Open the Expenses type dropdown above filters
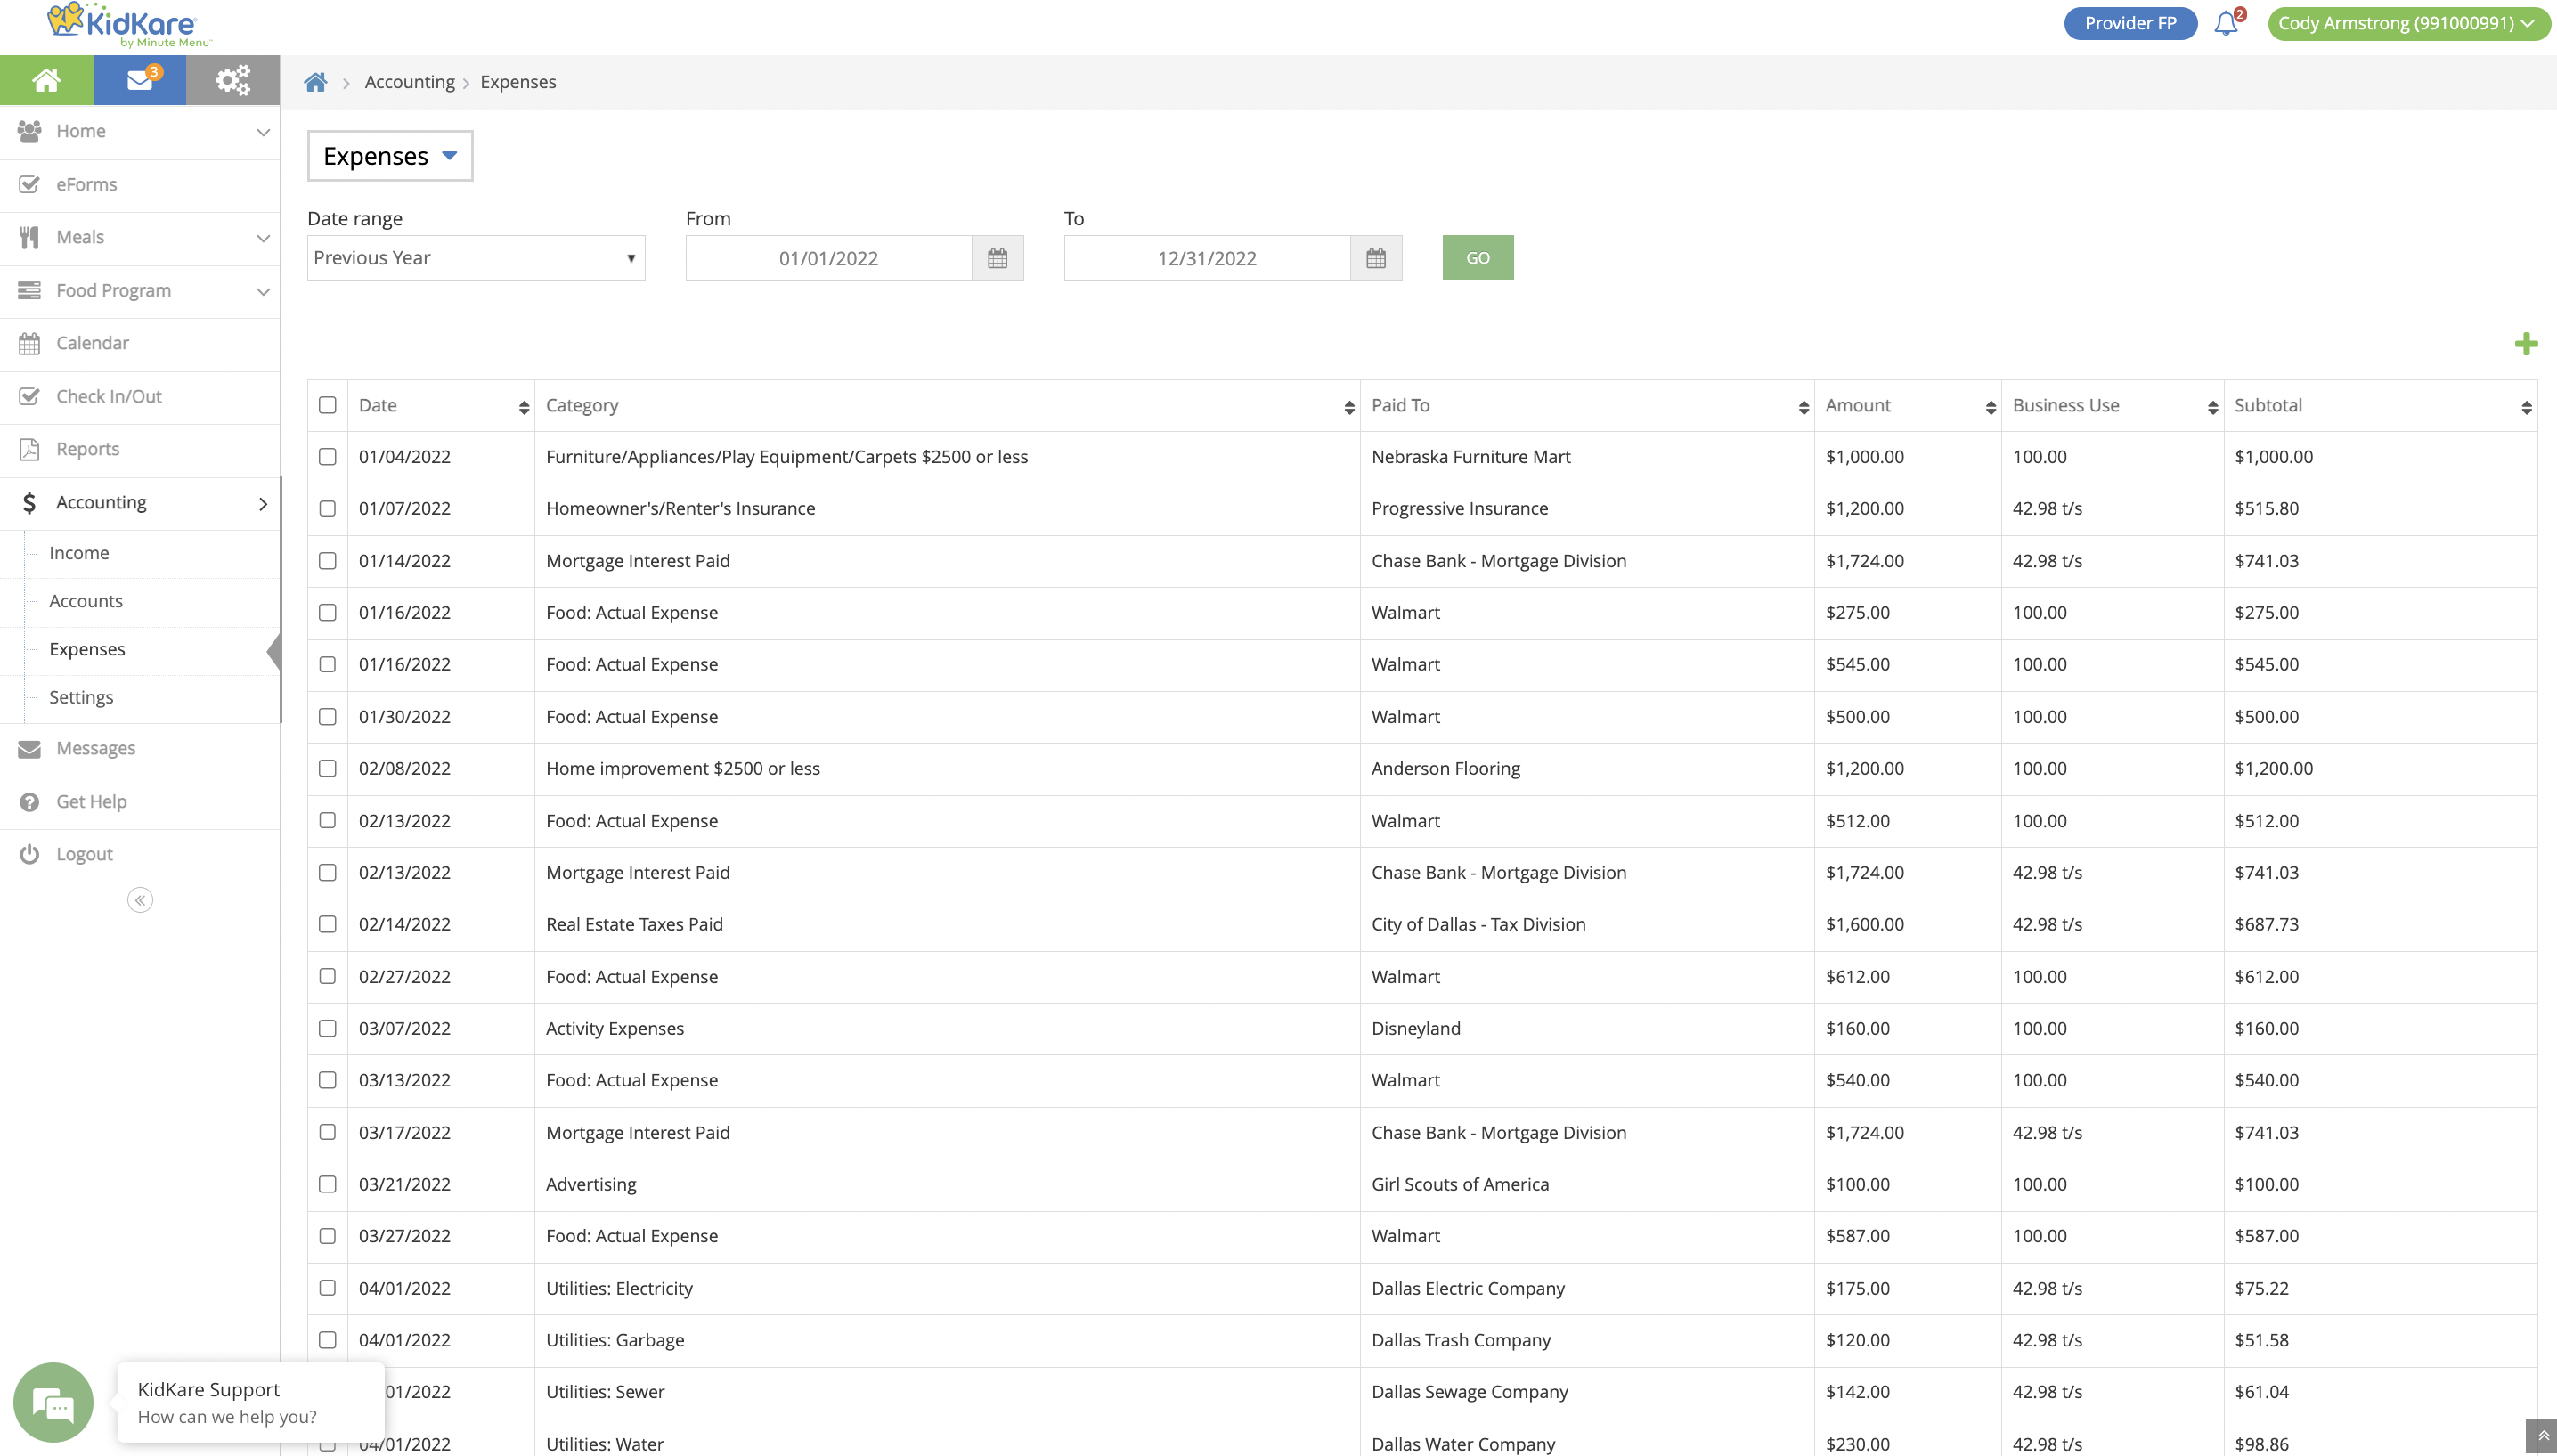Screen dimensions: 2557x1456 coord(389,155)
